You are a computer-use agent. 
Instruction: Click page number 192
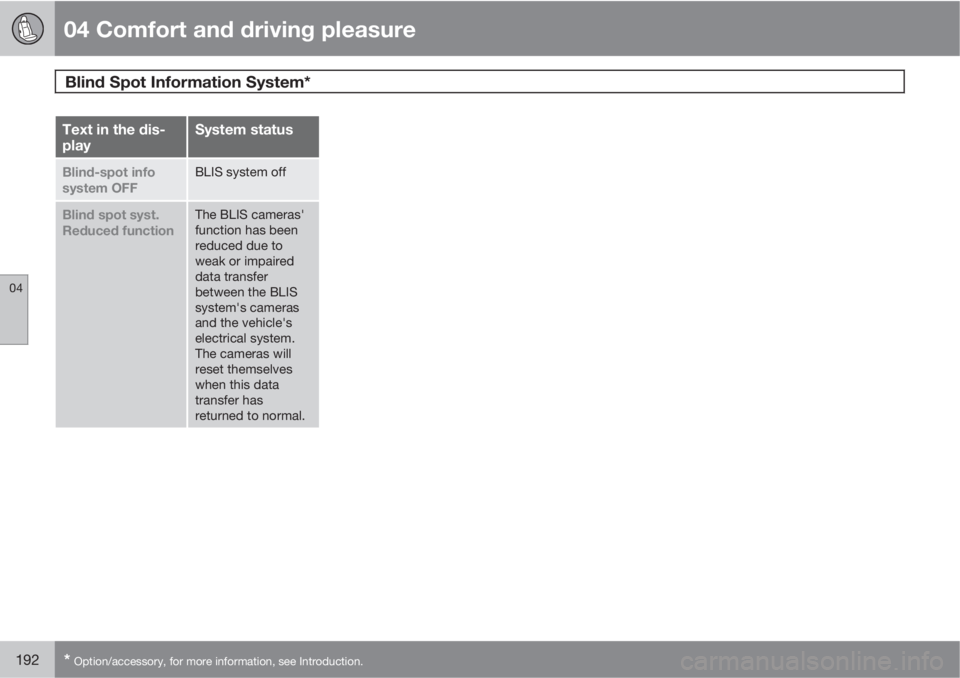(x=28, y=660)
